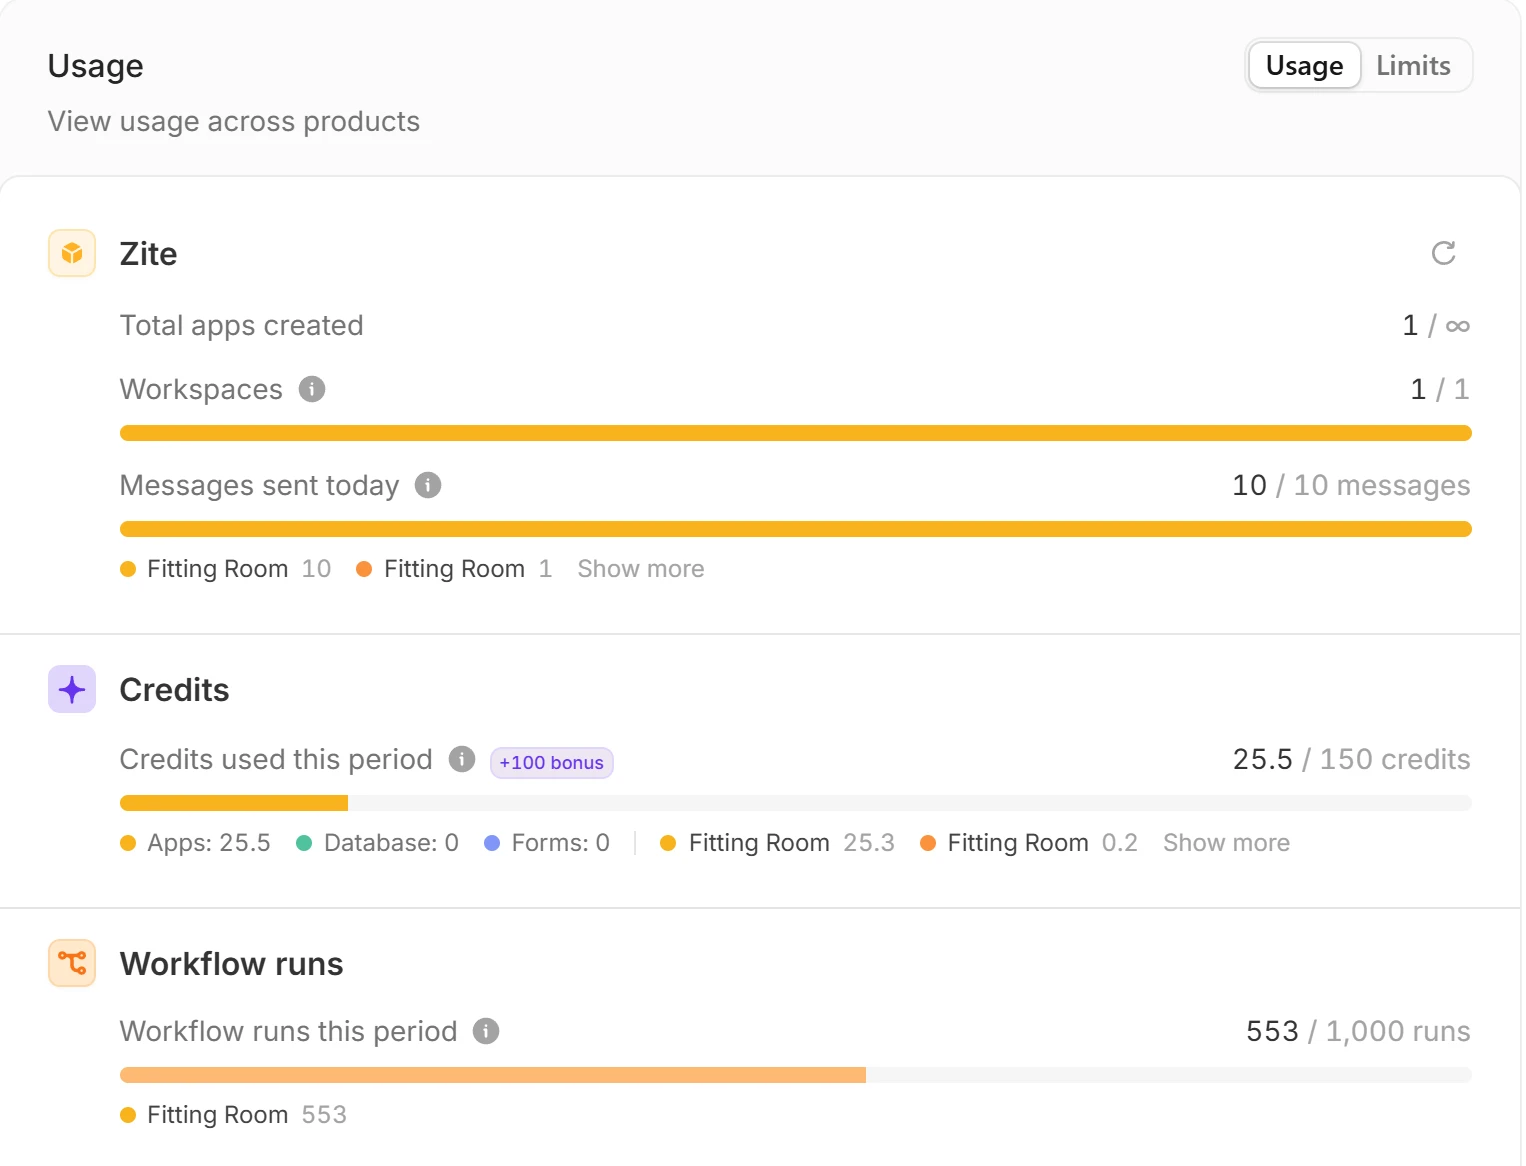Click the Messages sent today progress bar
Image resolution: width=1526 pixels, height=1166 pixels.
(x=796, y=529)
